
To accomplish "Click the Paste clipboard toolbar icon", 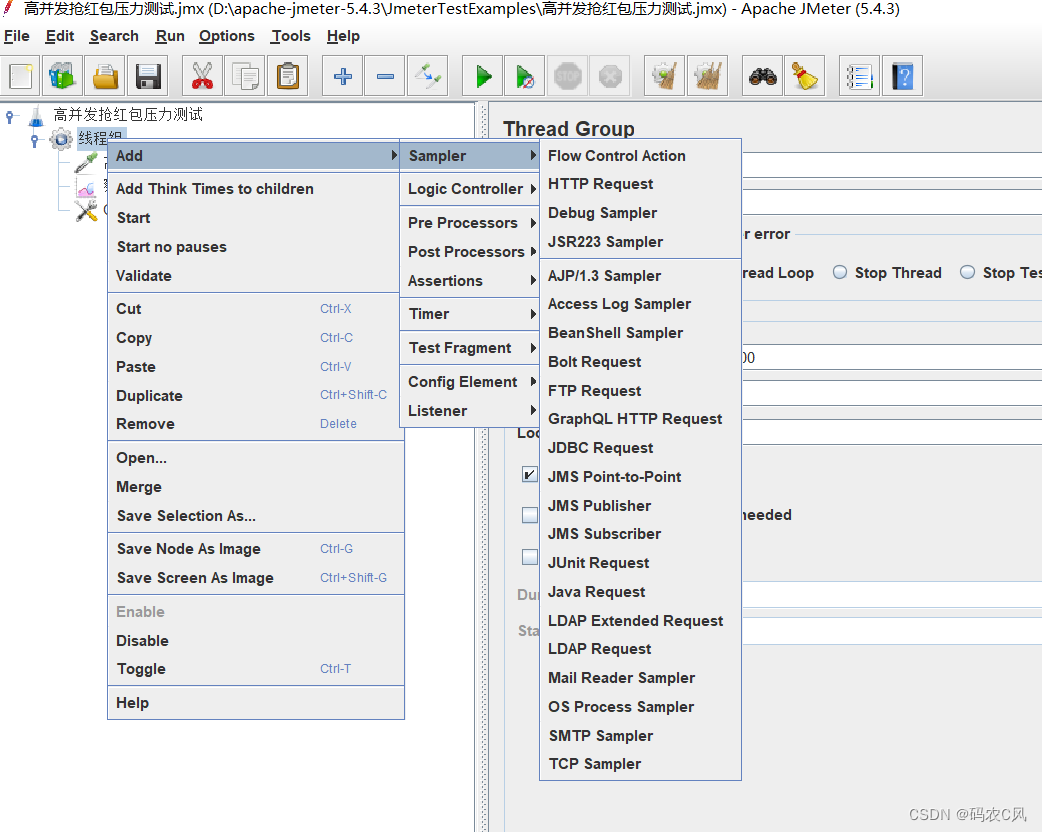I will 288,76.
